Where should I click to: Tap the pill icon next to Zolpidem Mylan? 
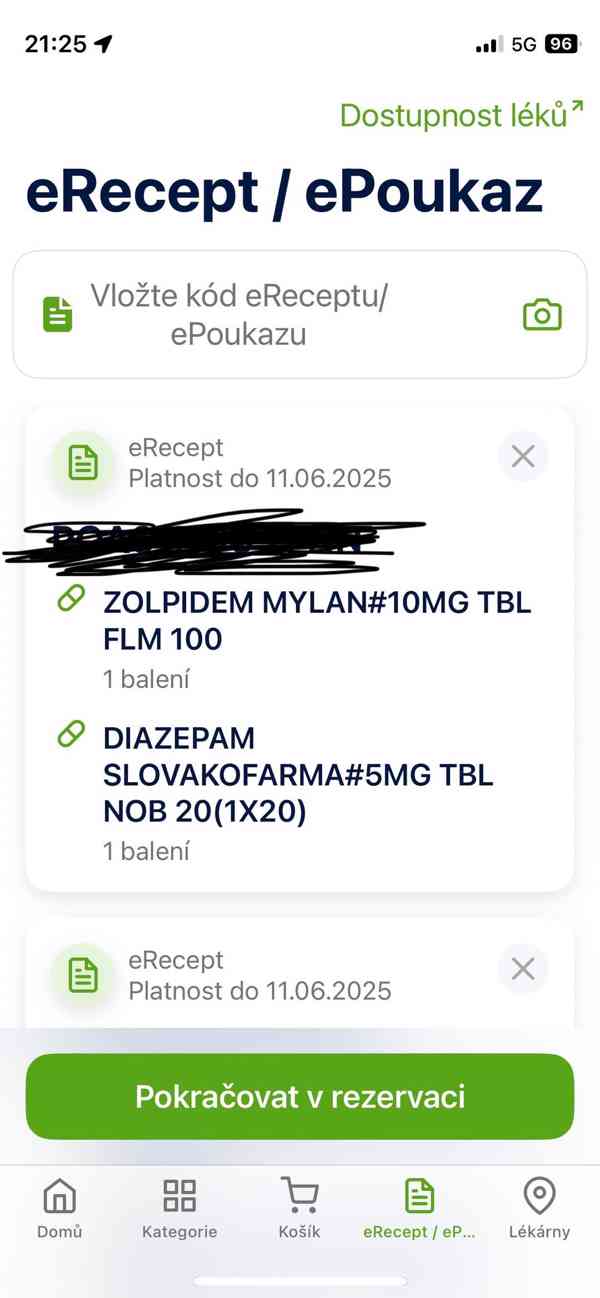point(71,599)
